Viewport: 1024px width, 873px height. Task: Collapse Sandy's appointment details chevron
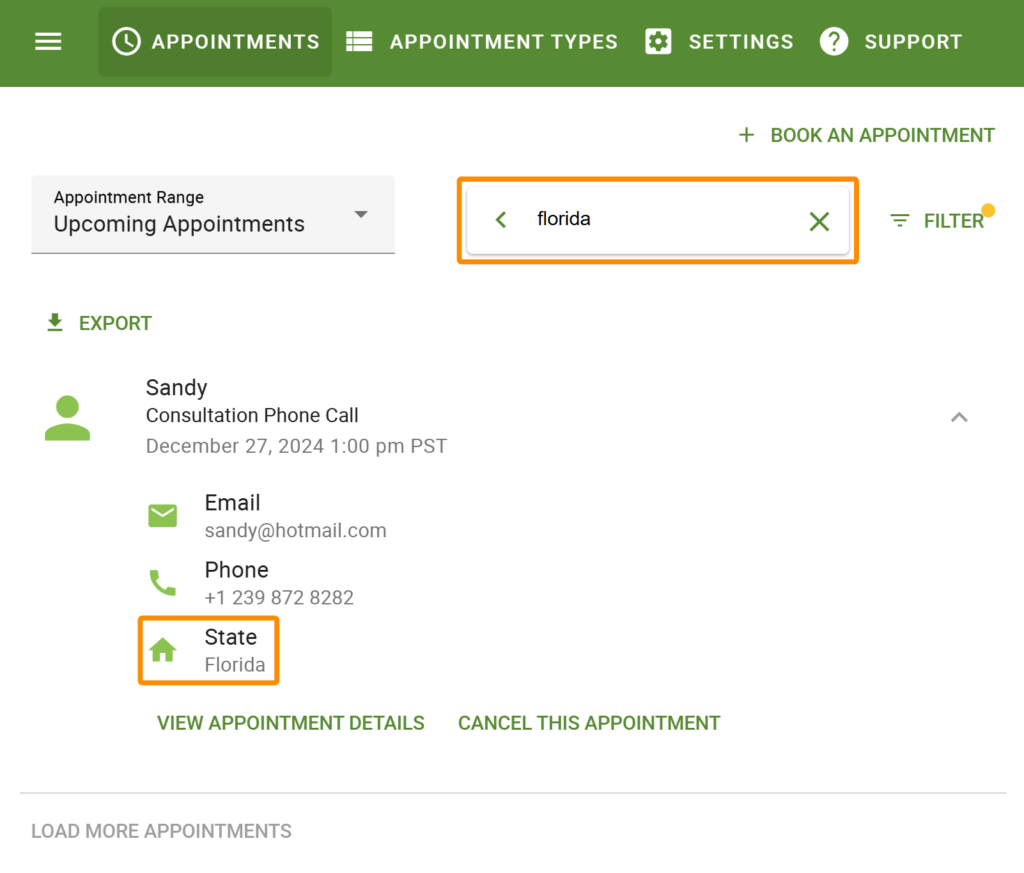click(x=959, y=417)
